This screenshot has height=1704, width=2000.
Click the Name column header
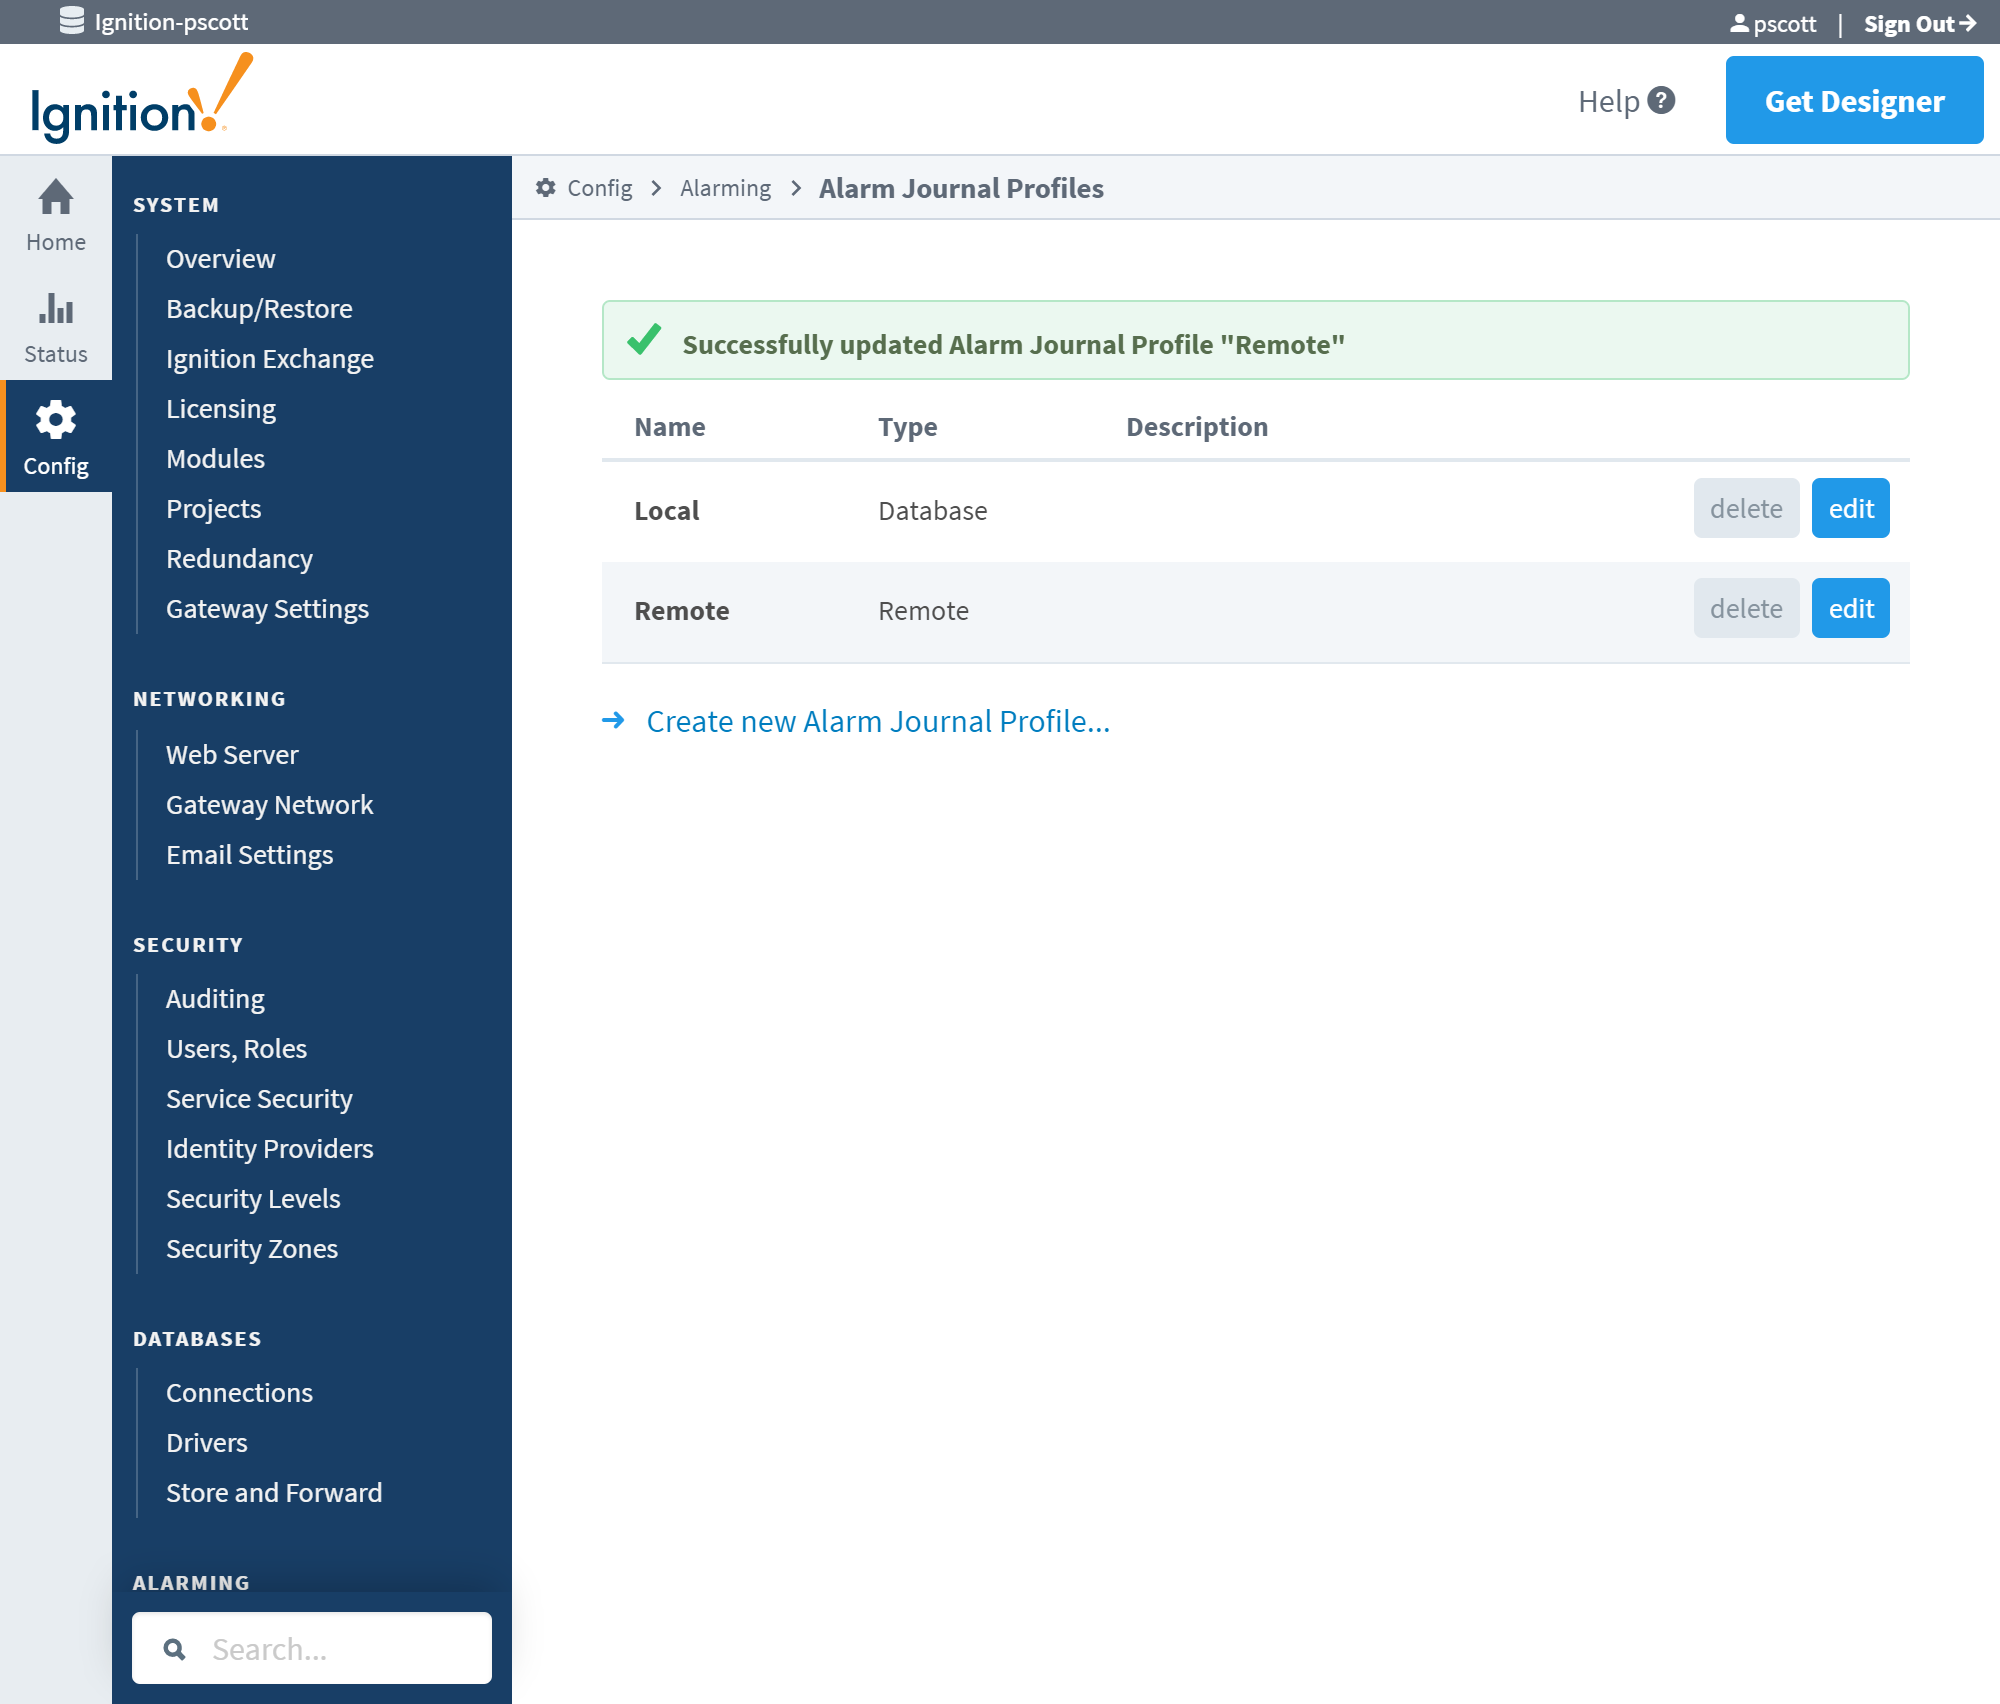(x=670, y=427)
